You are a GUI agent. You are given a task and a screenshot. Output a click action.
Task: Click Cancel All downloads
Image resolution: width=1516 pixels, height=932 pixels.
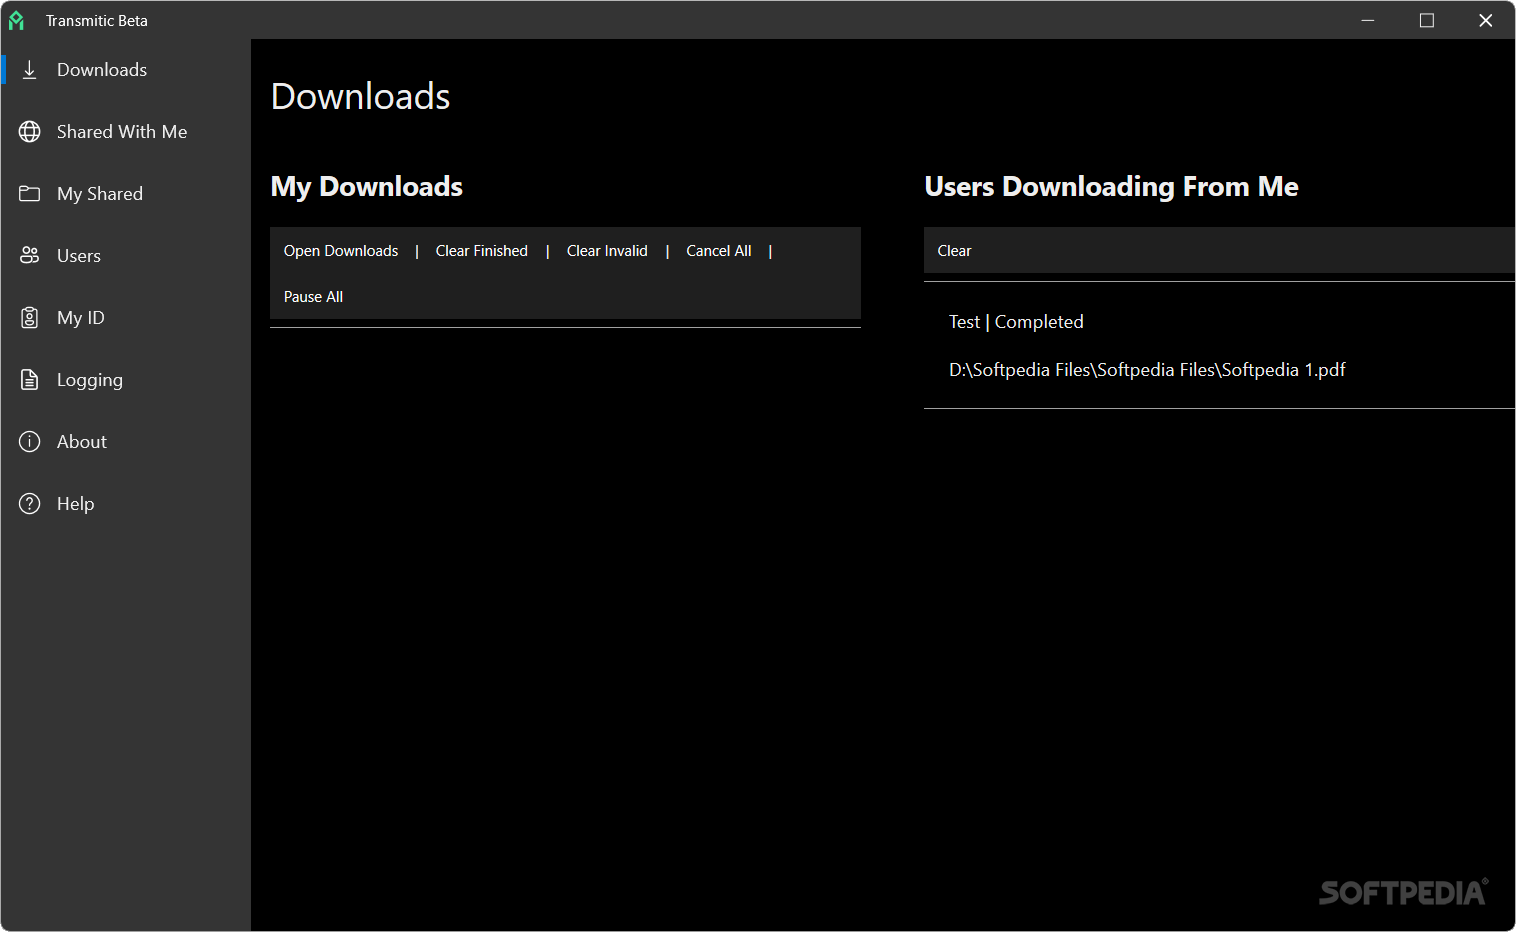(x=719, y=251)
